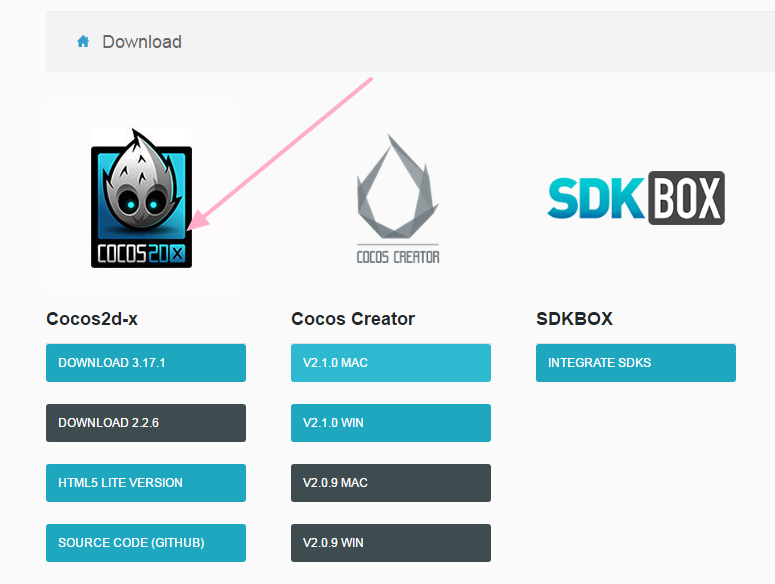Click the SDKBOX heading text
This screenshot has height=584, width=775.
574,319
